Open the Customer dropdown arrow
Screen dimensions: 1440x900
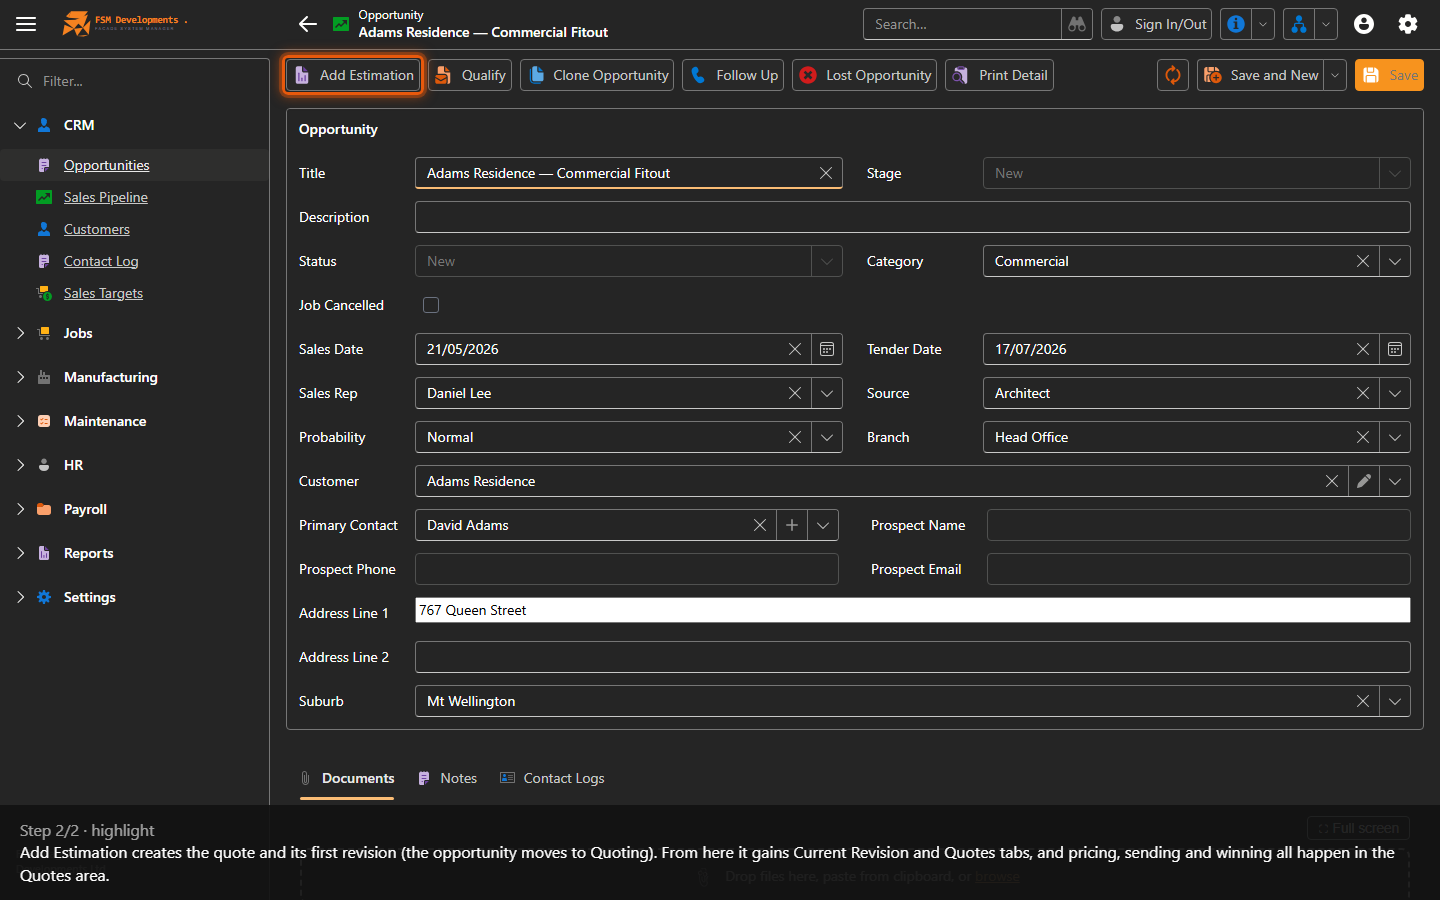[1395, 481]
